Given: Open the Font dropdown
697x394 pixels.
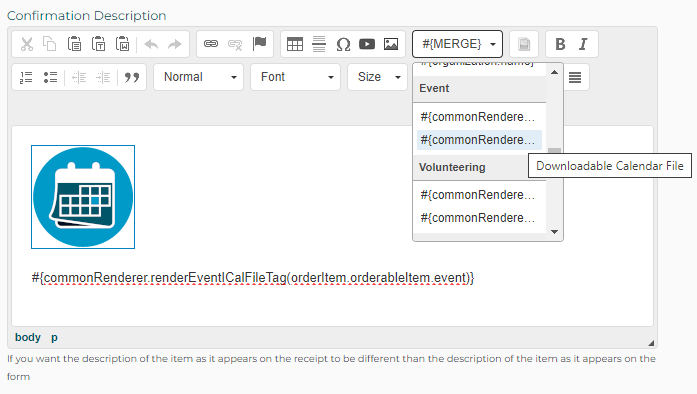Looking at the screenshot, I should [x=295, y=77].
